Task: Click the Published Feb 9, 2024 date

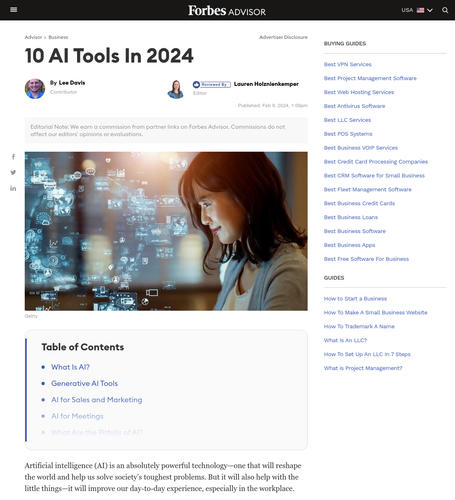Action: pos(273,105)
